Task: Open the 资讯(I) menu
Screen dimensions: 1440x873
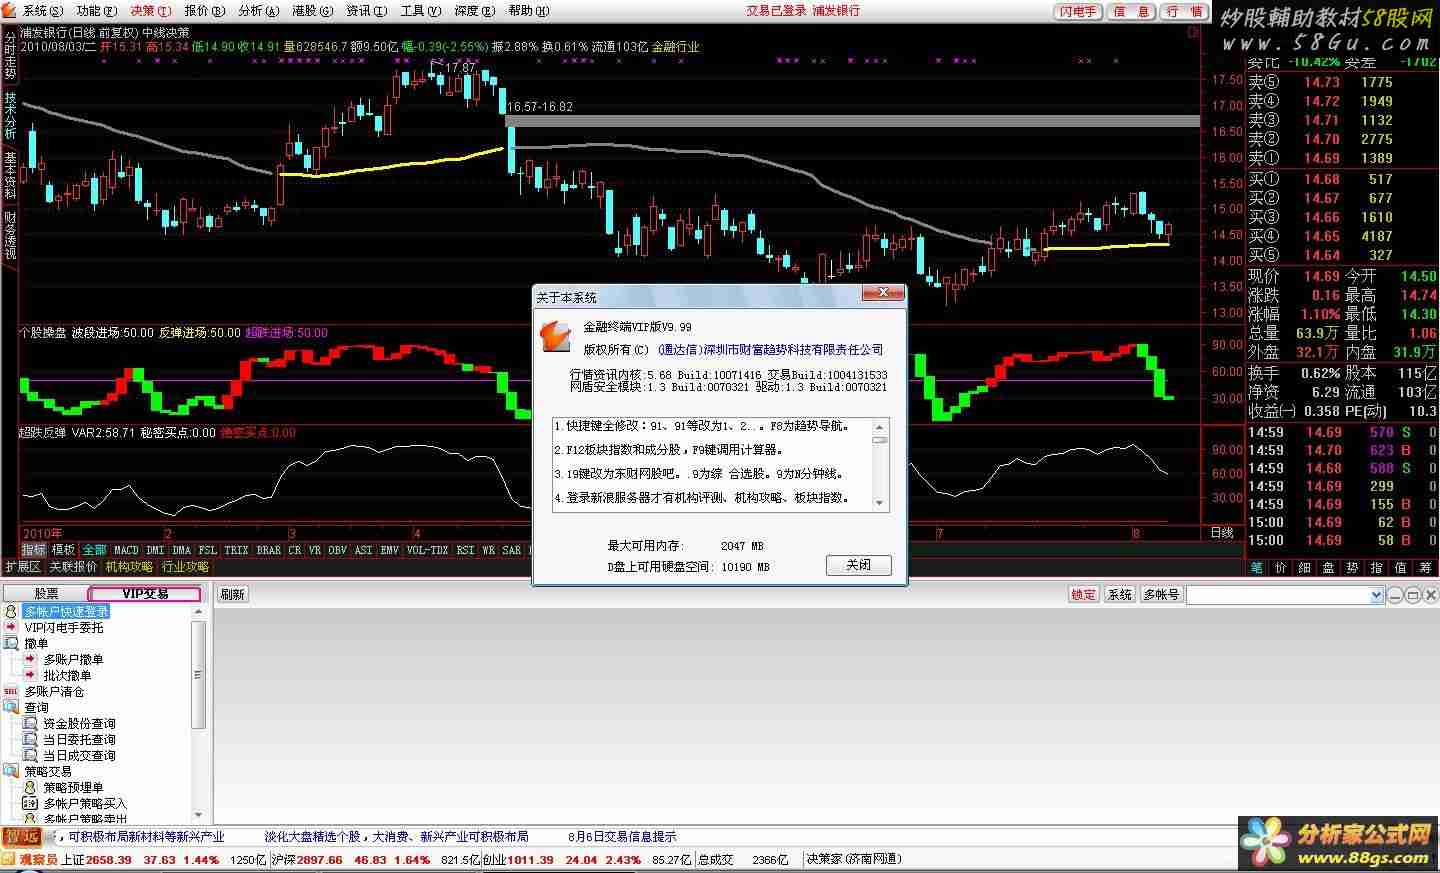Action: [366, 11]
